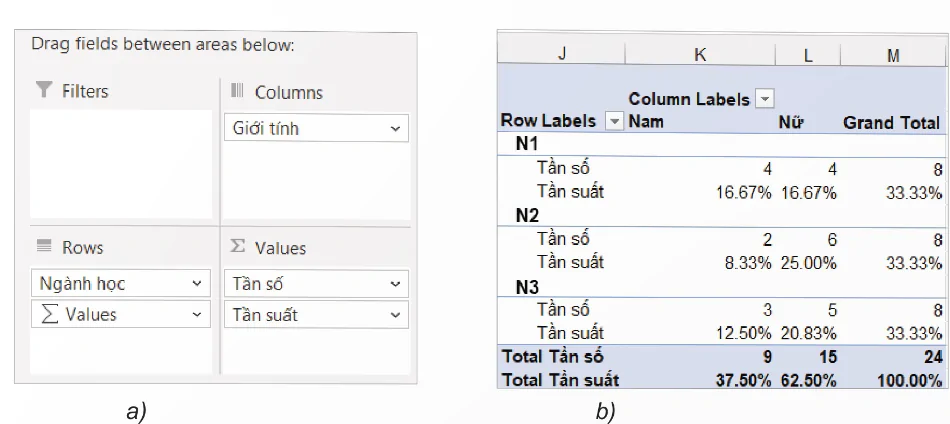Click the sigma symbol in Rows Values field
The height and width of the screenshot is (424, 950).
[x=48, y=315]
